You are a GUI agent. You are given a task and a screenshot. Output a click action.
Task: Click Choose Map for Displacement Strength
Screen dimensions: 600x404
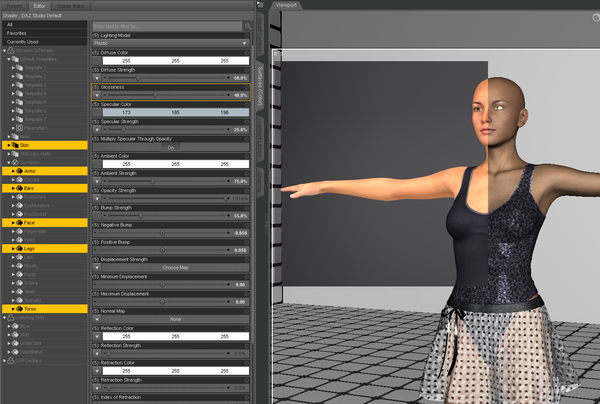175,267
